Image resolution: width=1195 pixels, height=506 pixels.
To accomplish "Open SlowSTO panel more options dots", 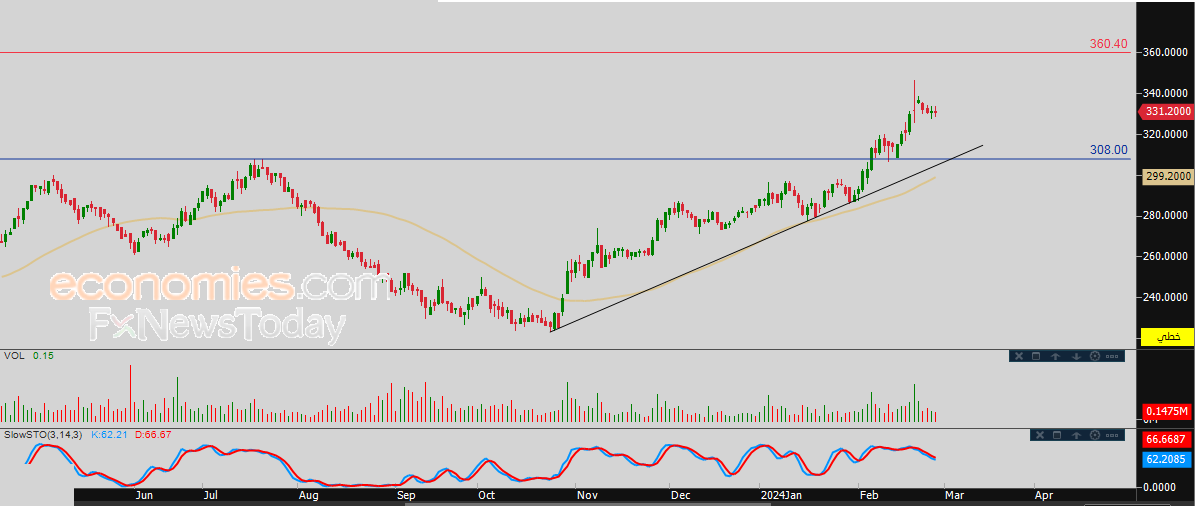I will pyautogui.click(x=1112, y=435).
